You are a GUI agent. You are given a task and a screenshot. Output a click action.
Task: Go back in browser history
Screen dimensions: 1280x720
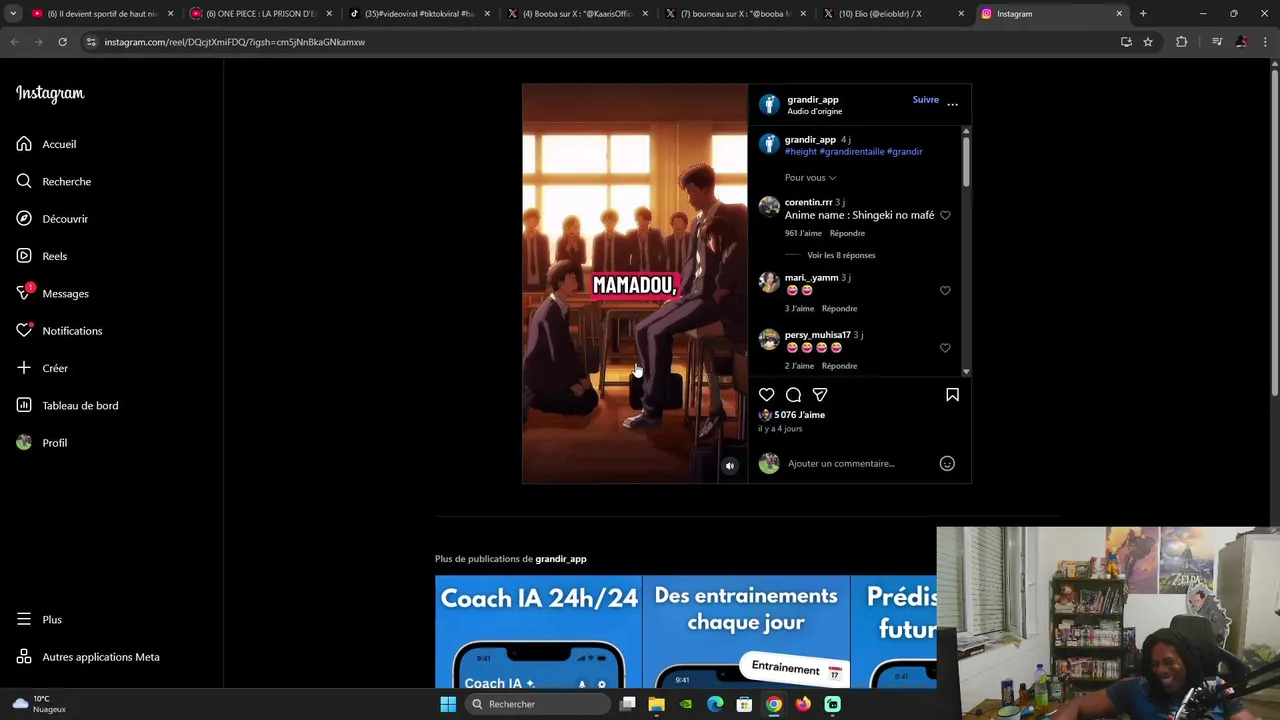(x=15, y=42)
